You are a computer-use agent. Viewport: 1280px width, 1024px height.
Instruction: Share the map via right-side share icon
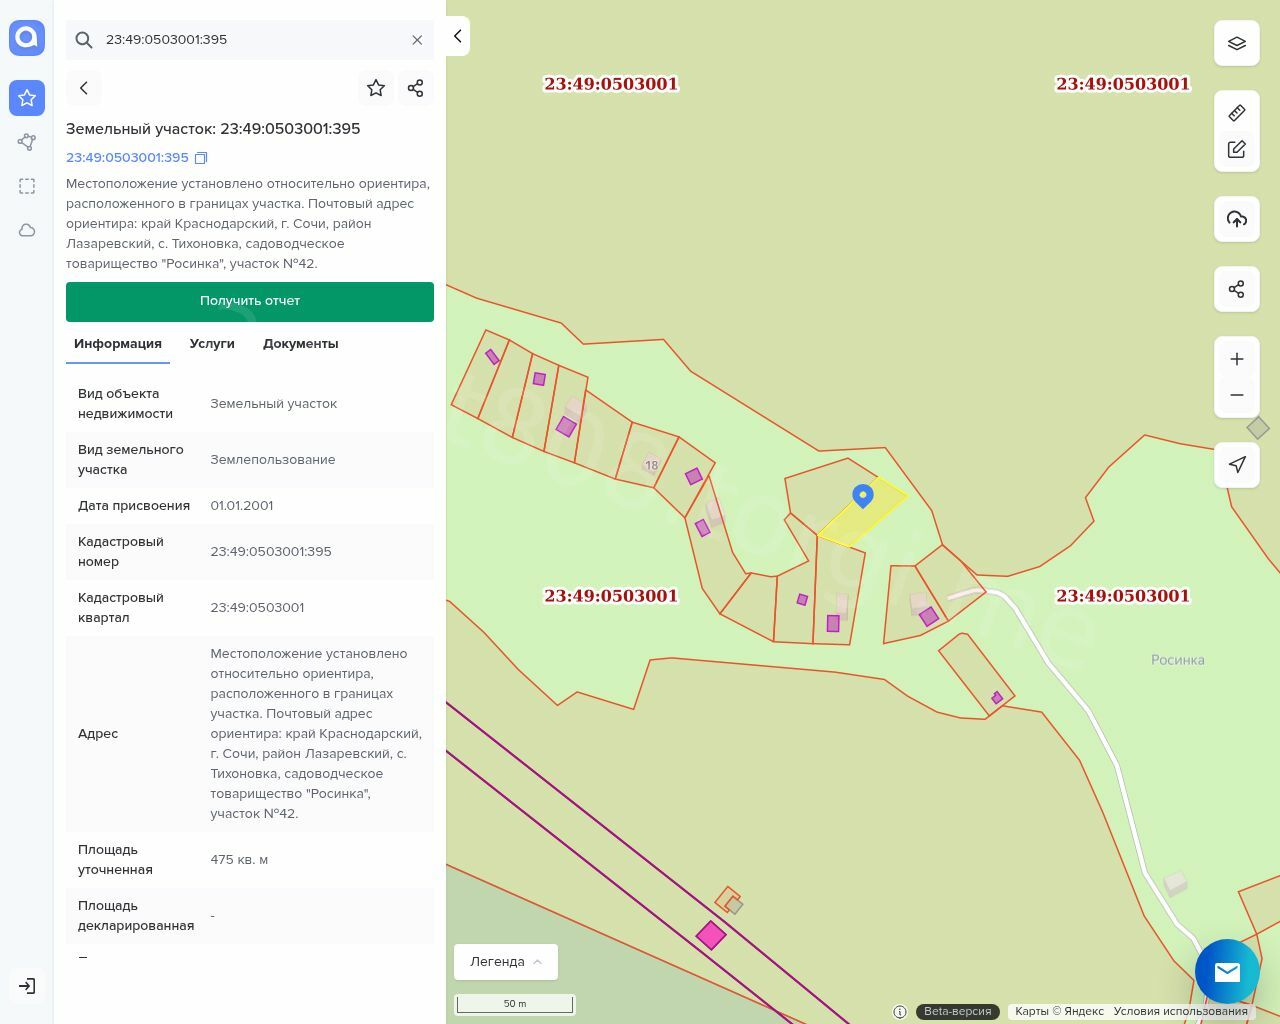pos(1236,289)
